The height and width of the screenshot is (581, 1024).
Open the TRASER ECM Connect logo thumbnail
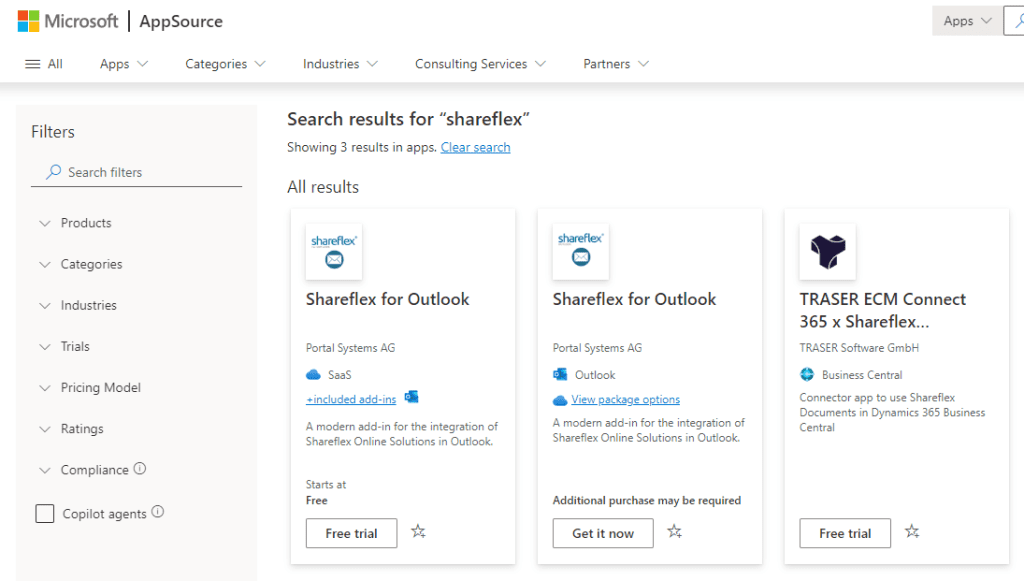(x=827, y=251)
